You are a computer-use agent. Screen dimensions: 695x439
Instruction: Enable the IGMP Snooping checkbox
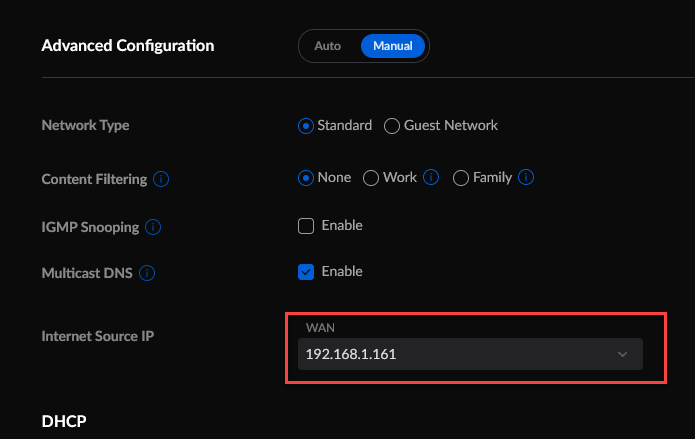(307, 226)
